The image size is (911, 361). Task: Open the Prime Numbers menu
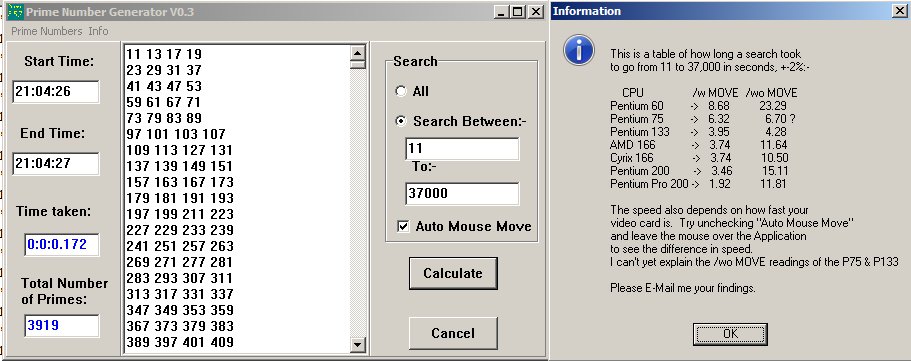tap(46, 31)
